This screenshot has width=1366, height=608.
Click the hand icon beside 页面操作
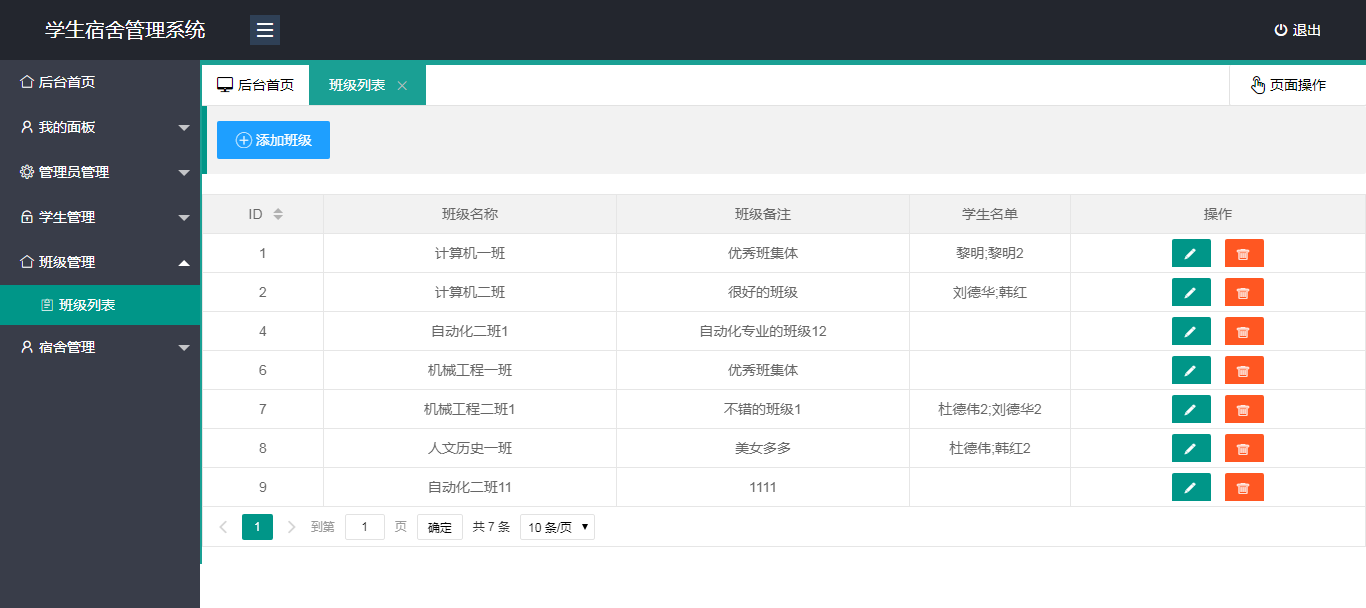click(x=1258, y=85)
